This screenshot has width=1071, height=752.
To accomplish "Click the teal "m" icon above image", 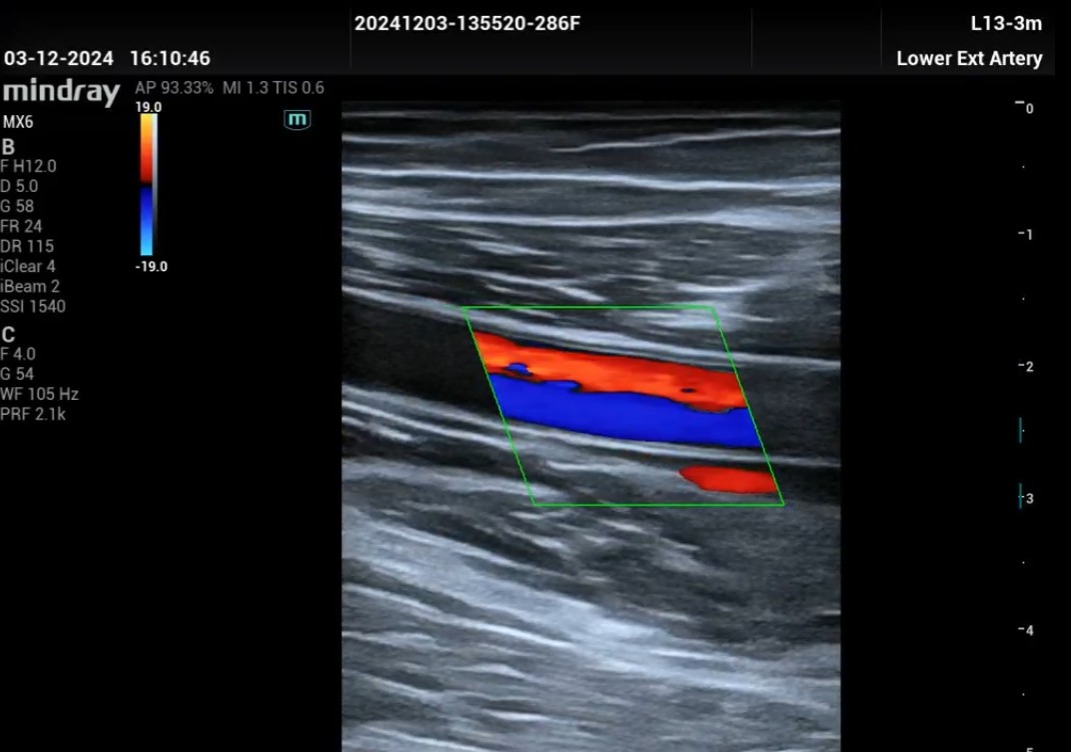I will pos(298,120).
